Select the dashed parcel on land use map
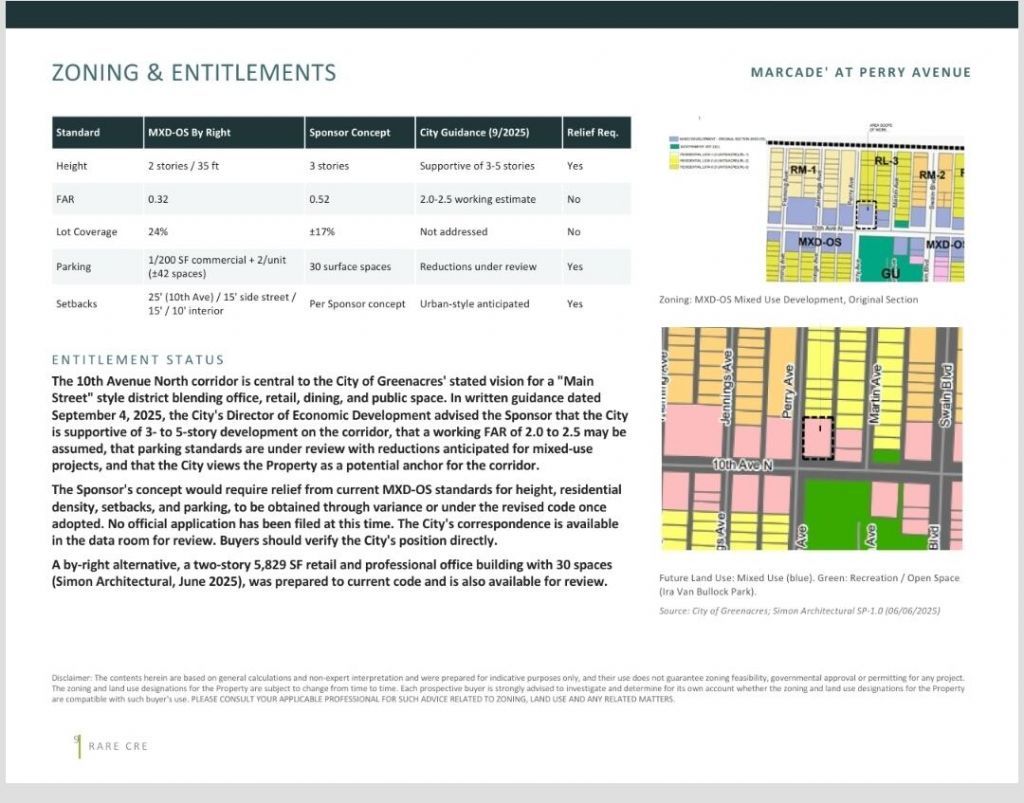 point(818,438)
